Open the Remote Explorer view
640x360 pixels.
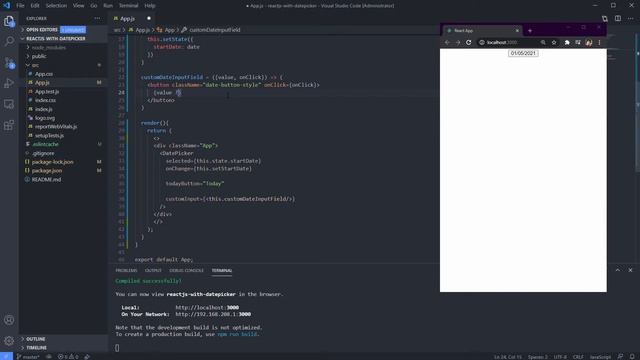point(9,104)
